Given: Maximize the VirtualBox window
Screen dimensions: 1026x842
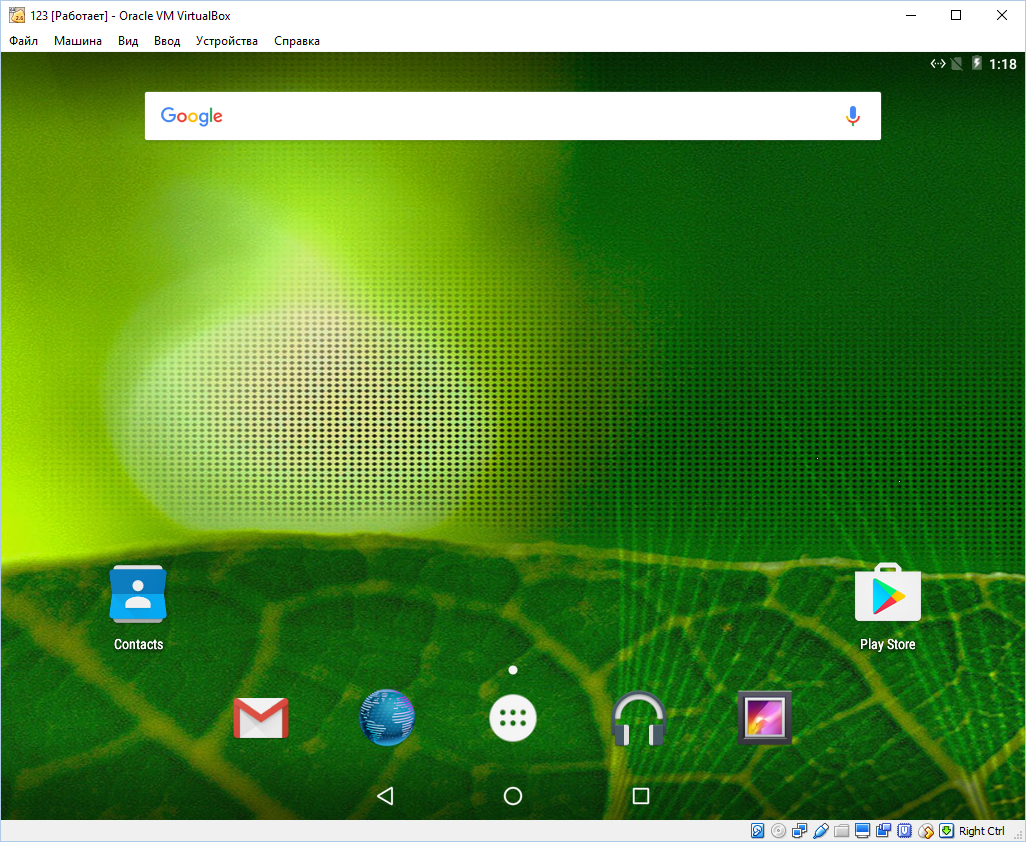Looking at the screenshot, I should pyautogui.click(x=956, y=15).
